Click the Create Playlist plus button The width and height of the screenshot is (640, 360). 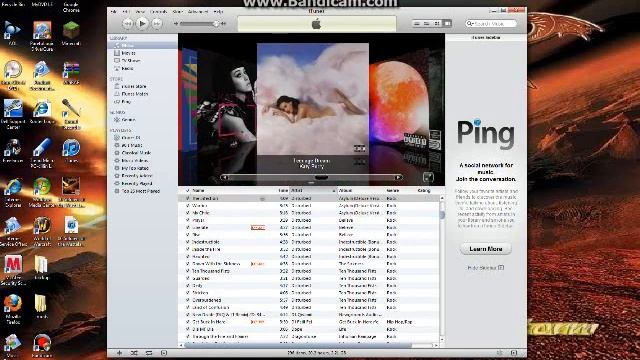coord(119,353)
